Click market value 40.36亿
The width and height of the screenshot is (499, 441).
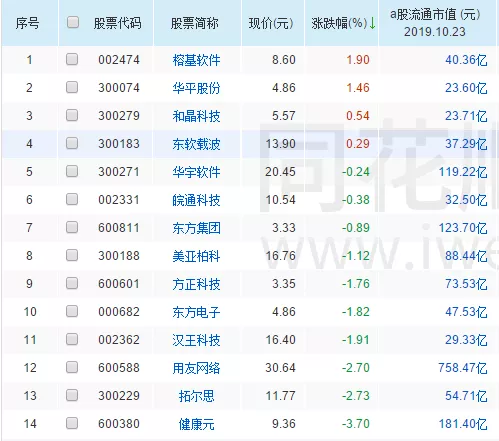(x=466, y=60)
